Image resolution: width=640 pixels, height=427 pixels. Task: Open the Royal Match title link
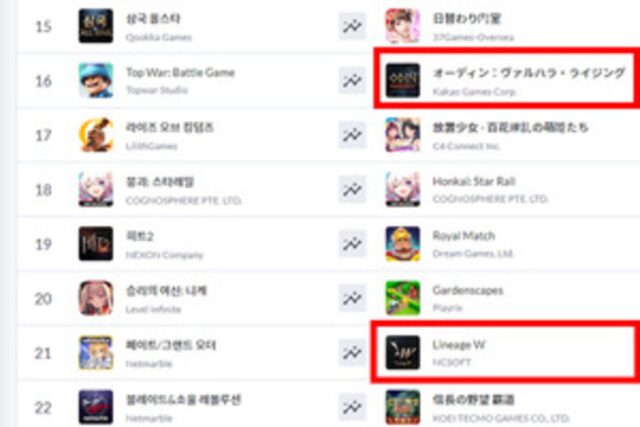coord(464,236)
